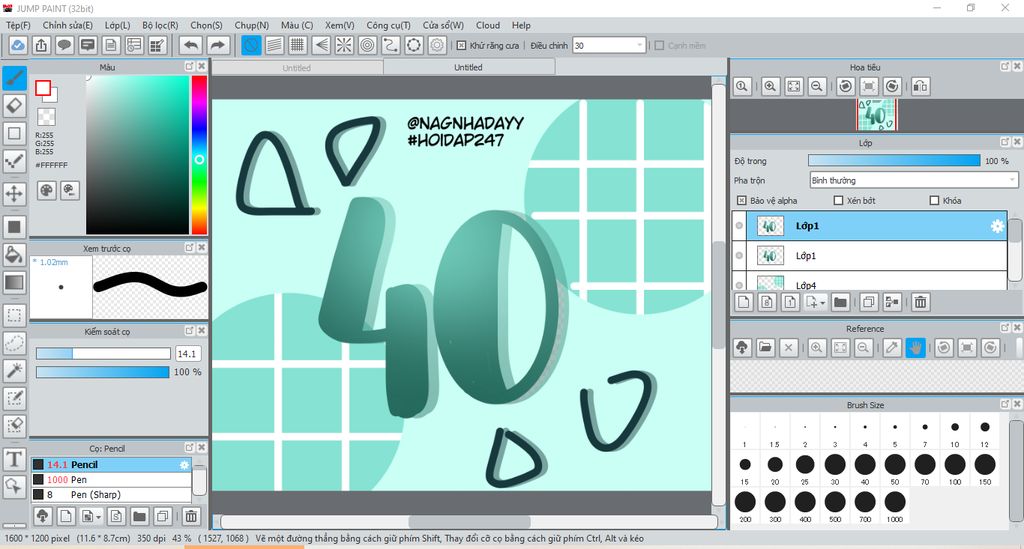The image size is (1024, 549).
Task: Select the 1000 Pen brush
Action: click(112, 480)
